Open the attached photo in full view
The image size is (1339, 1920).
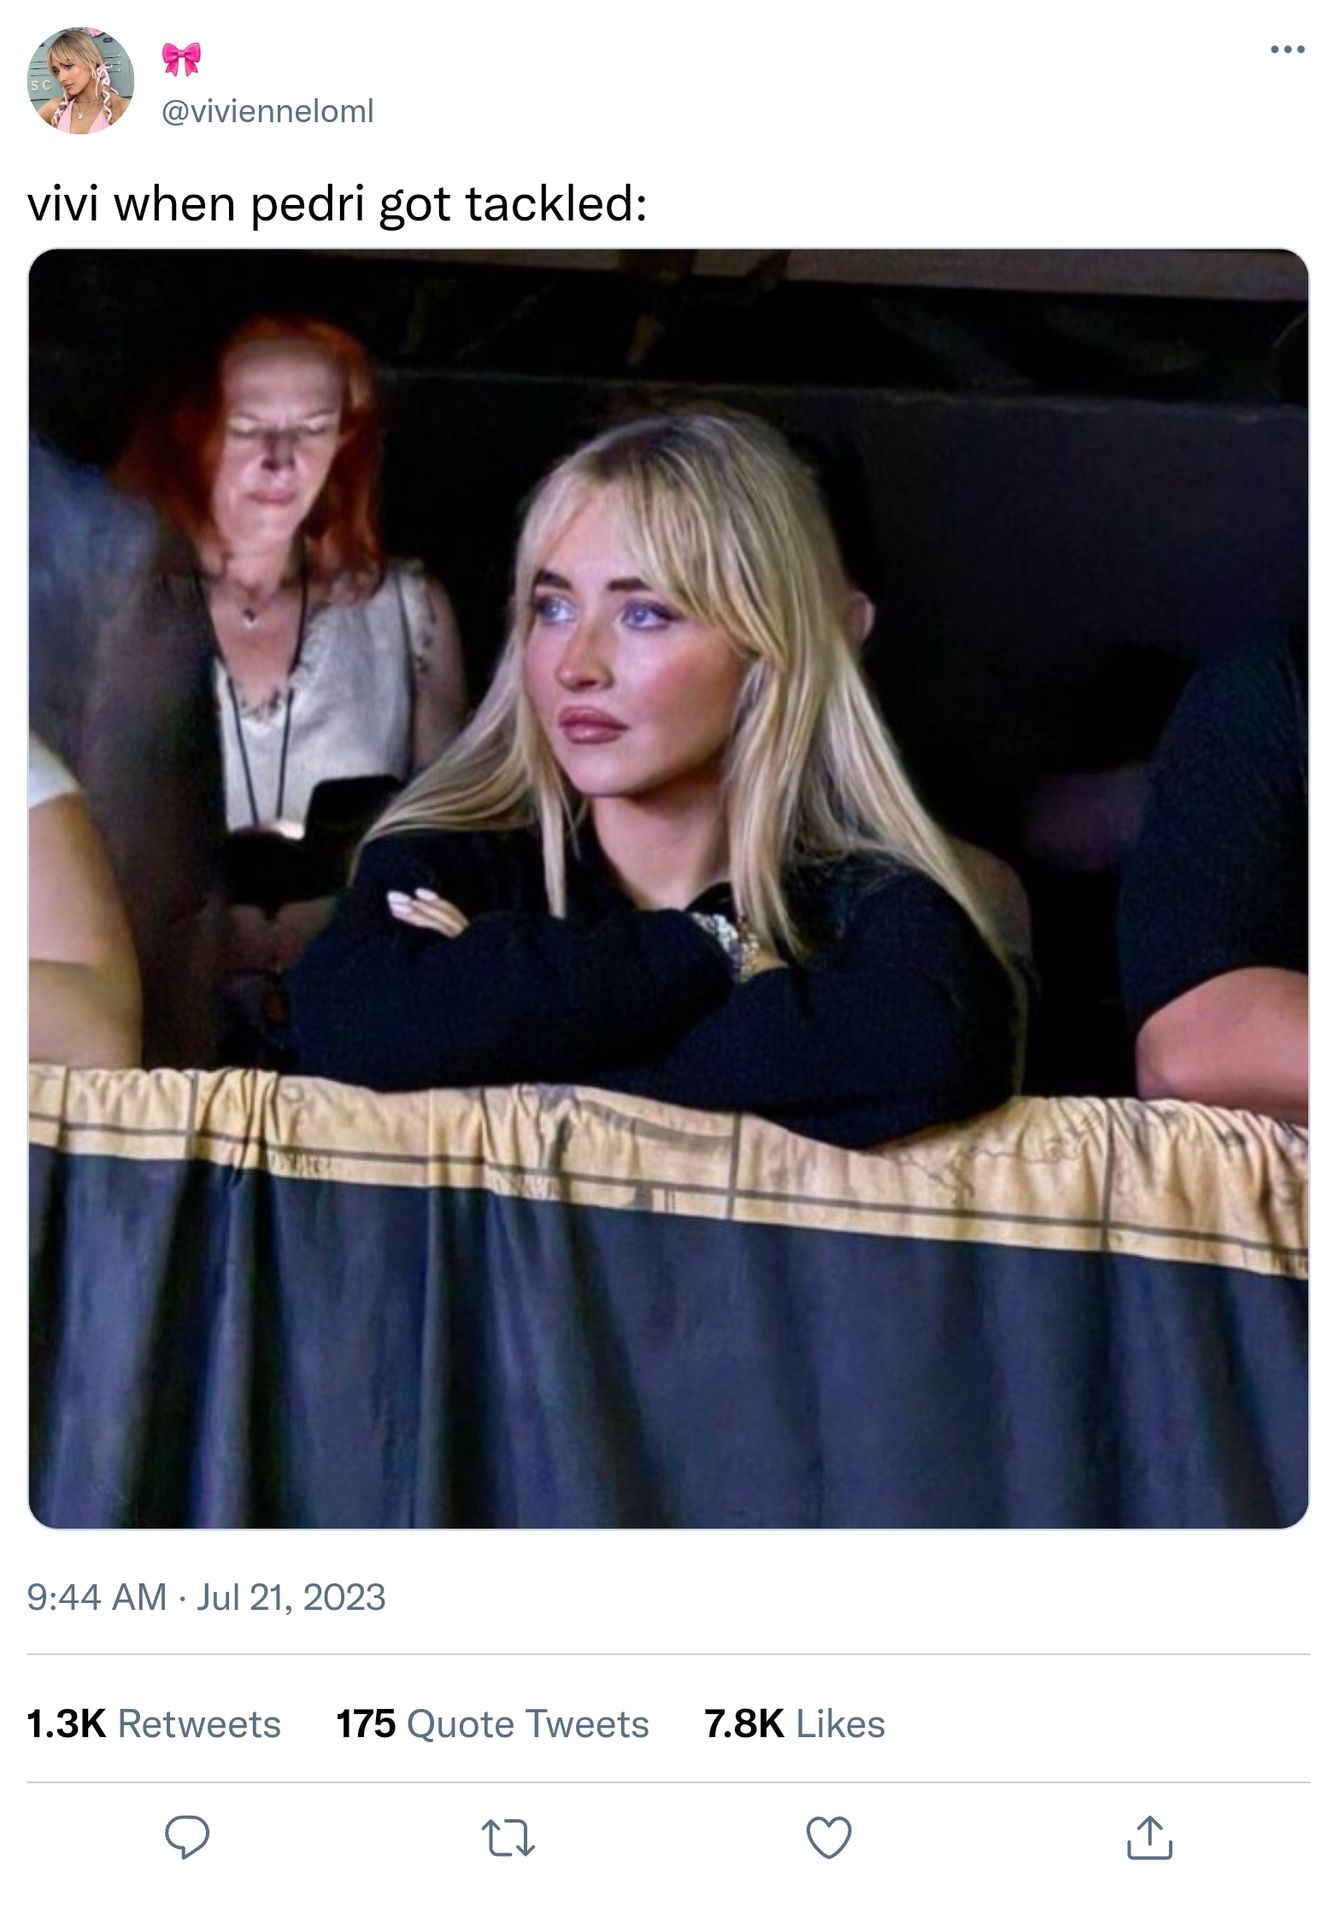[x=668, y=888]
